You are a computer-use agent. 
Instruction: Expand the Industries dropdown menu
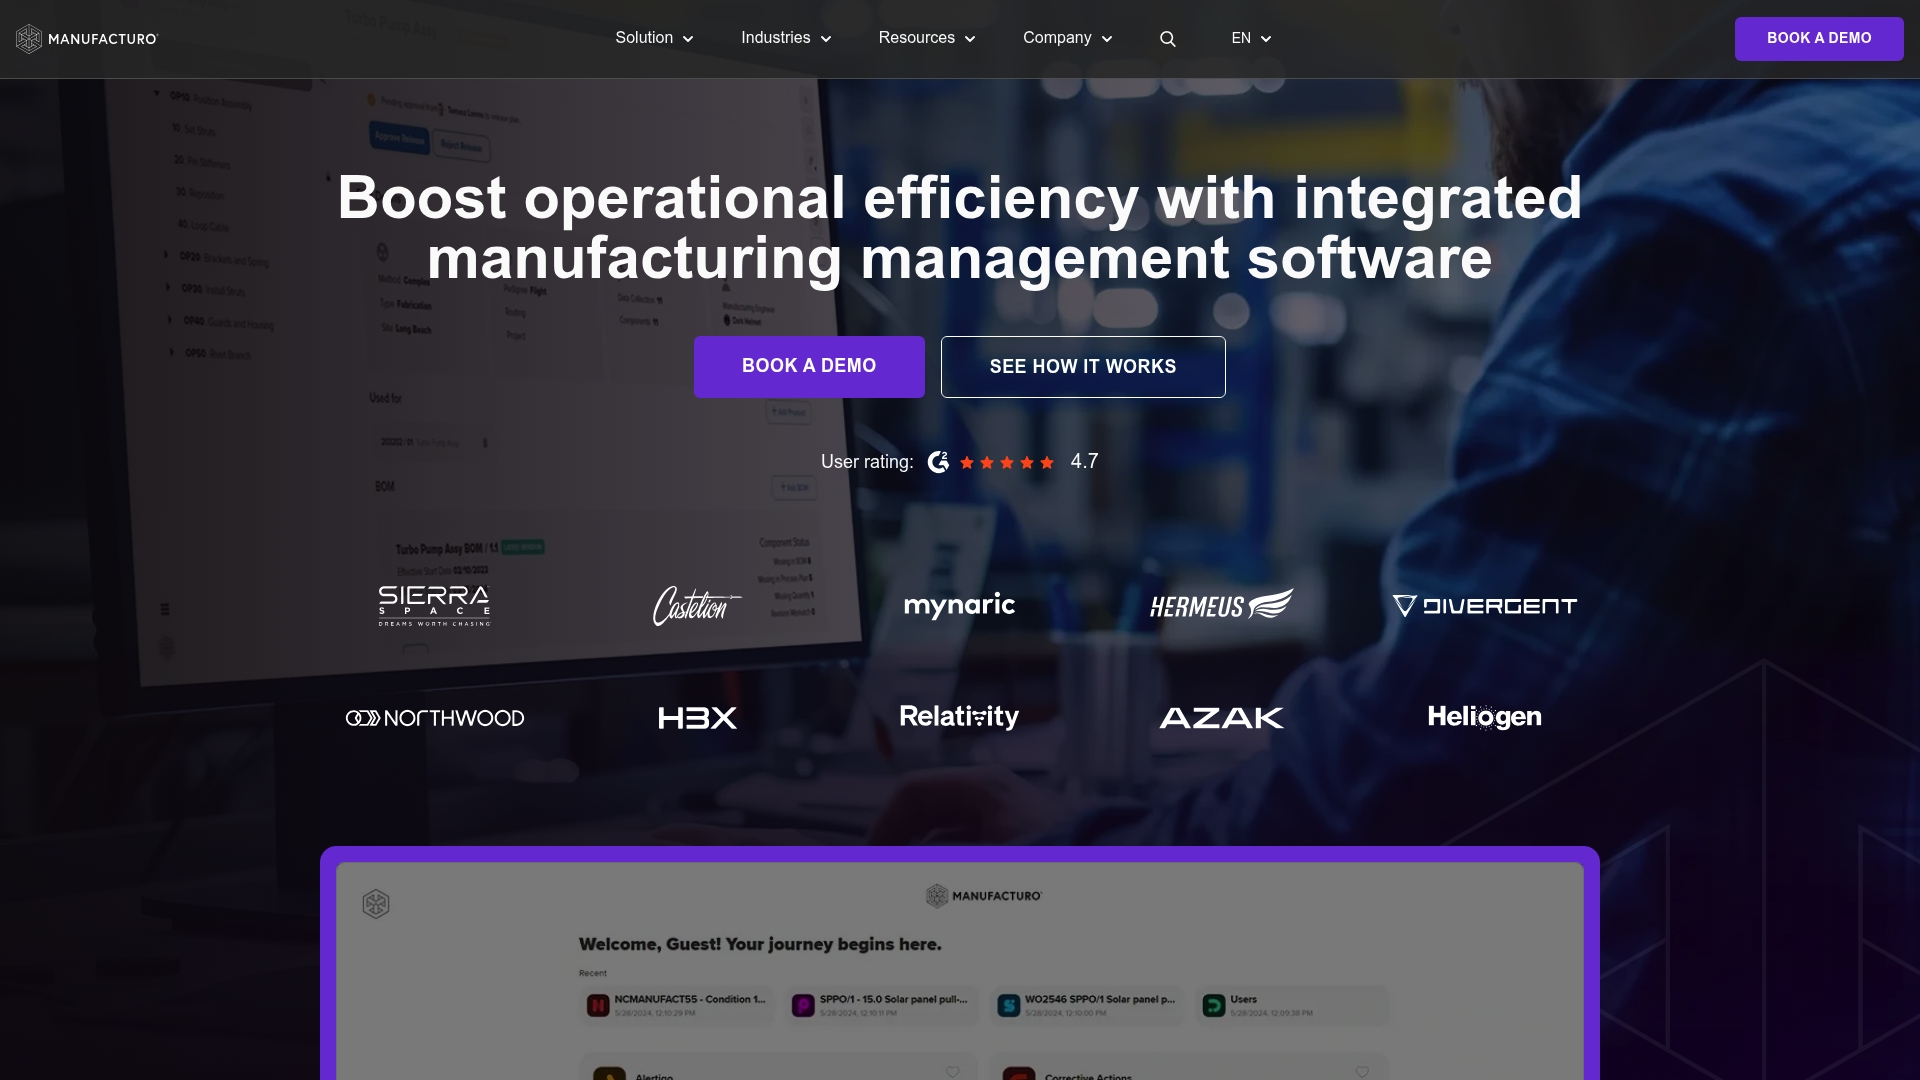click(786, 38)
